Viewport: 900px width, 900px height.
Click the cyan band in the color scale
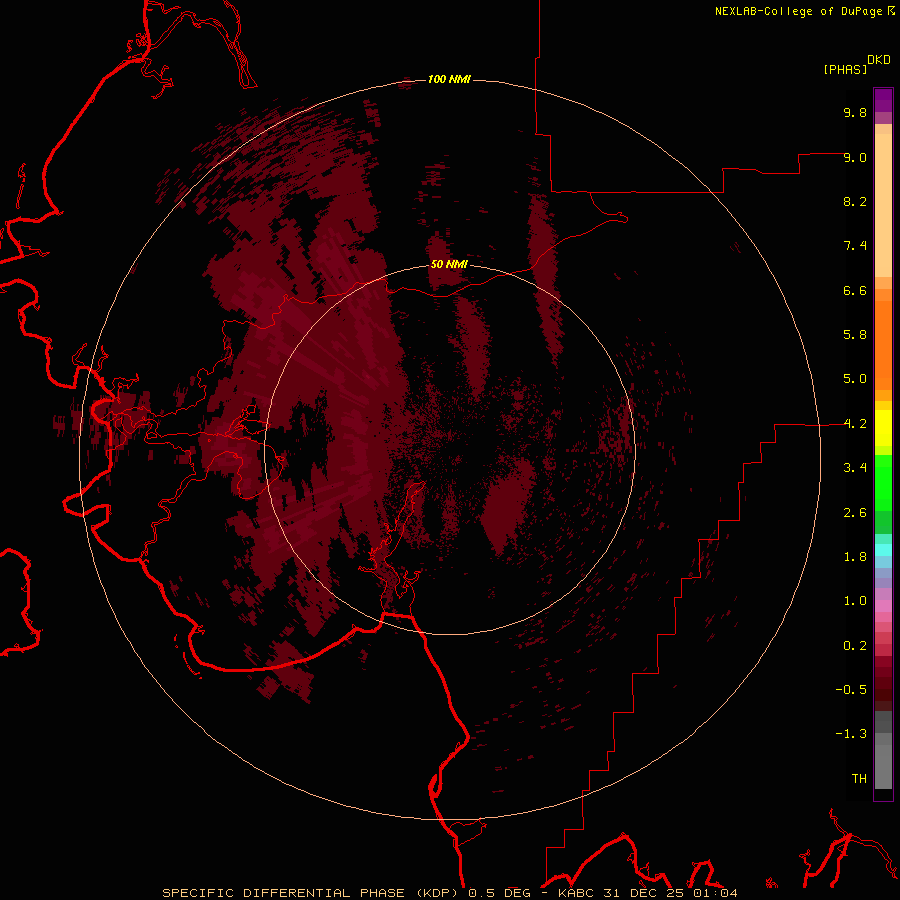[883, 550]
